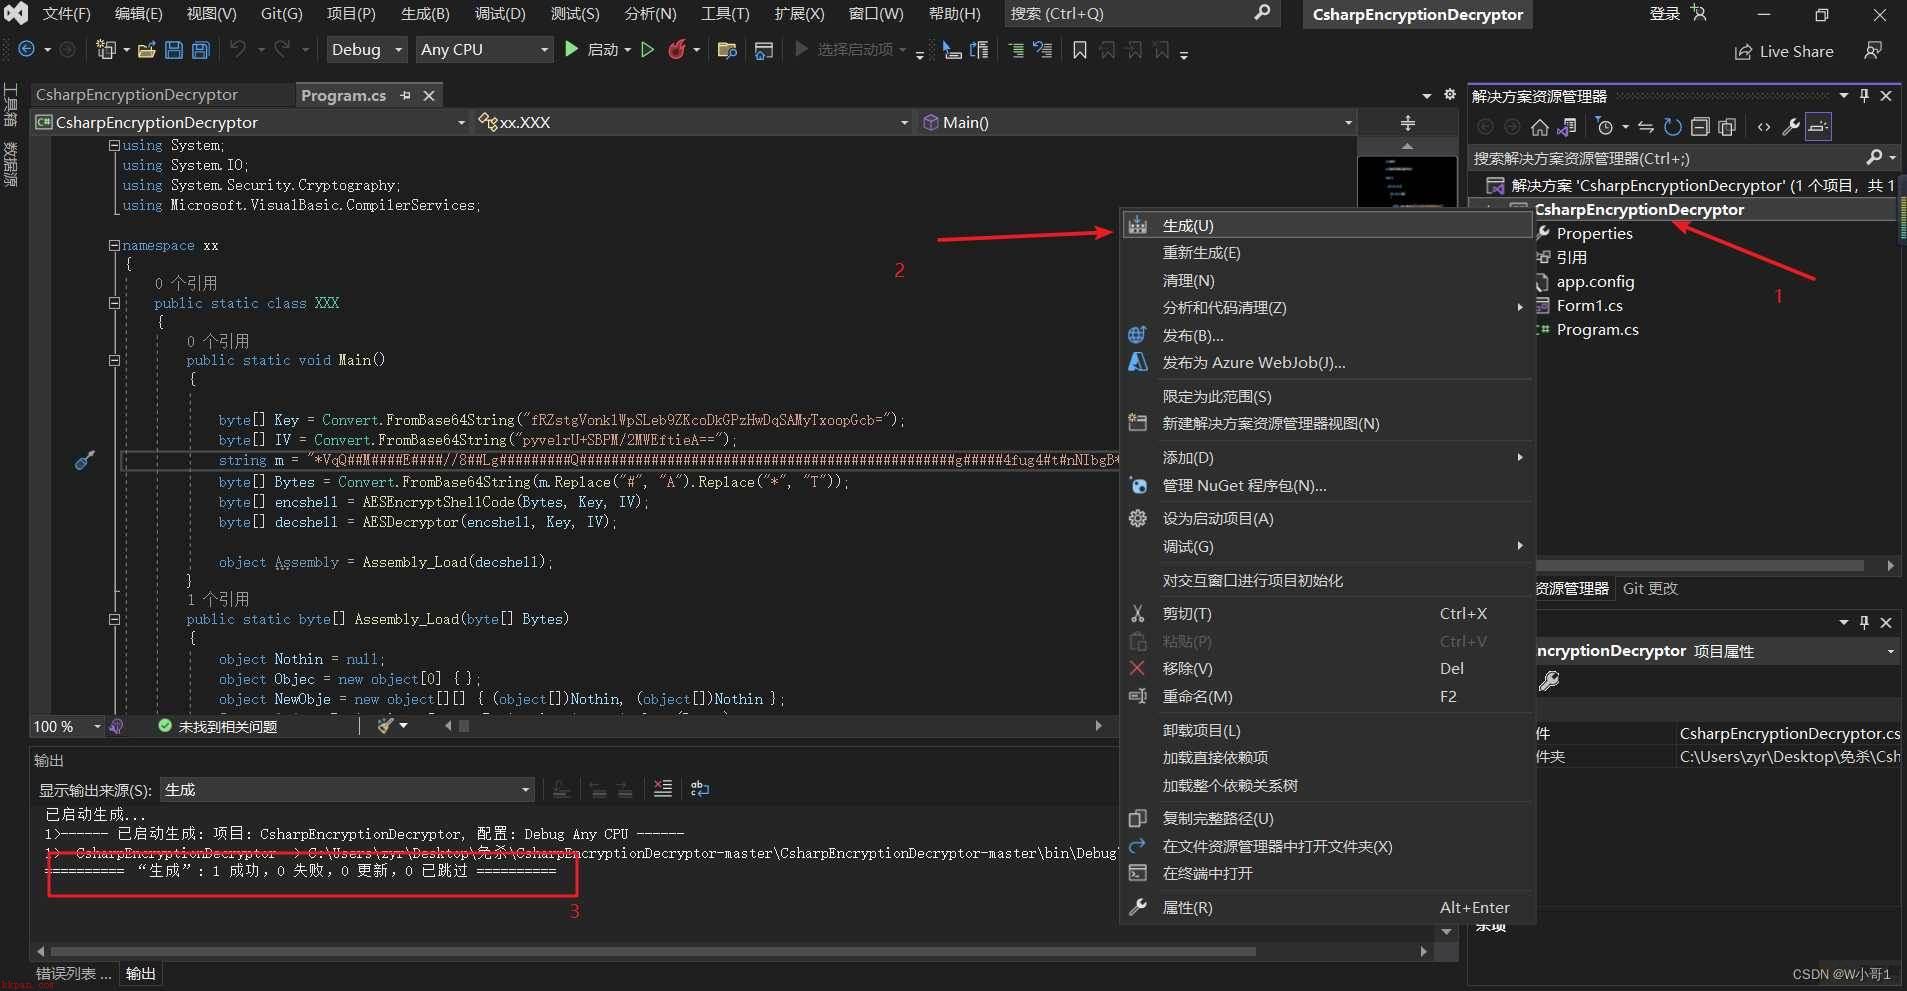This screenshot has height=991, width=1907.
Task: Toggle the pin on the Program.cs tab
Action: [405, 95]
